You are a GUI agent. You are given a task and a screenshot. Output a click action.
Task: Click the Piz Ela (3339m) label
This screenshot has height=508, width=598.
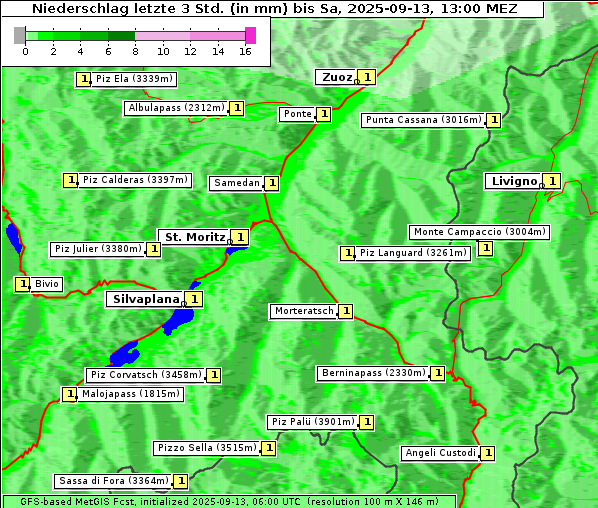click(x=134, y=79)
